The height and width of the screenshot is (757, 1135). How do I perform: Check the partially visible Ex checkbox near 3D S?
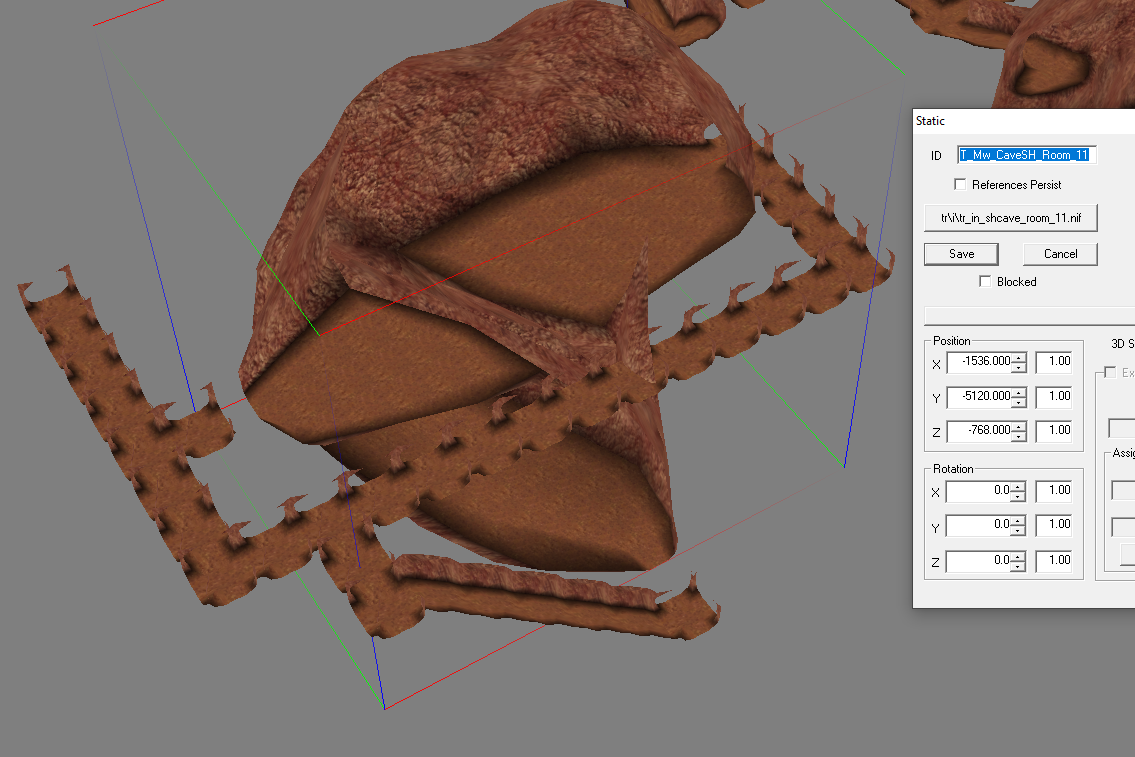click(x=1110, y=371)
